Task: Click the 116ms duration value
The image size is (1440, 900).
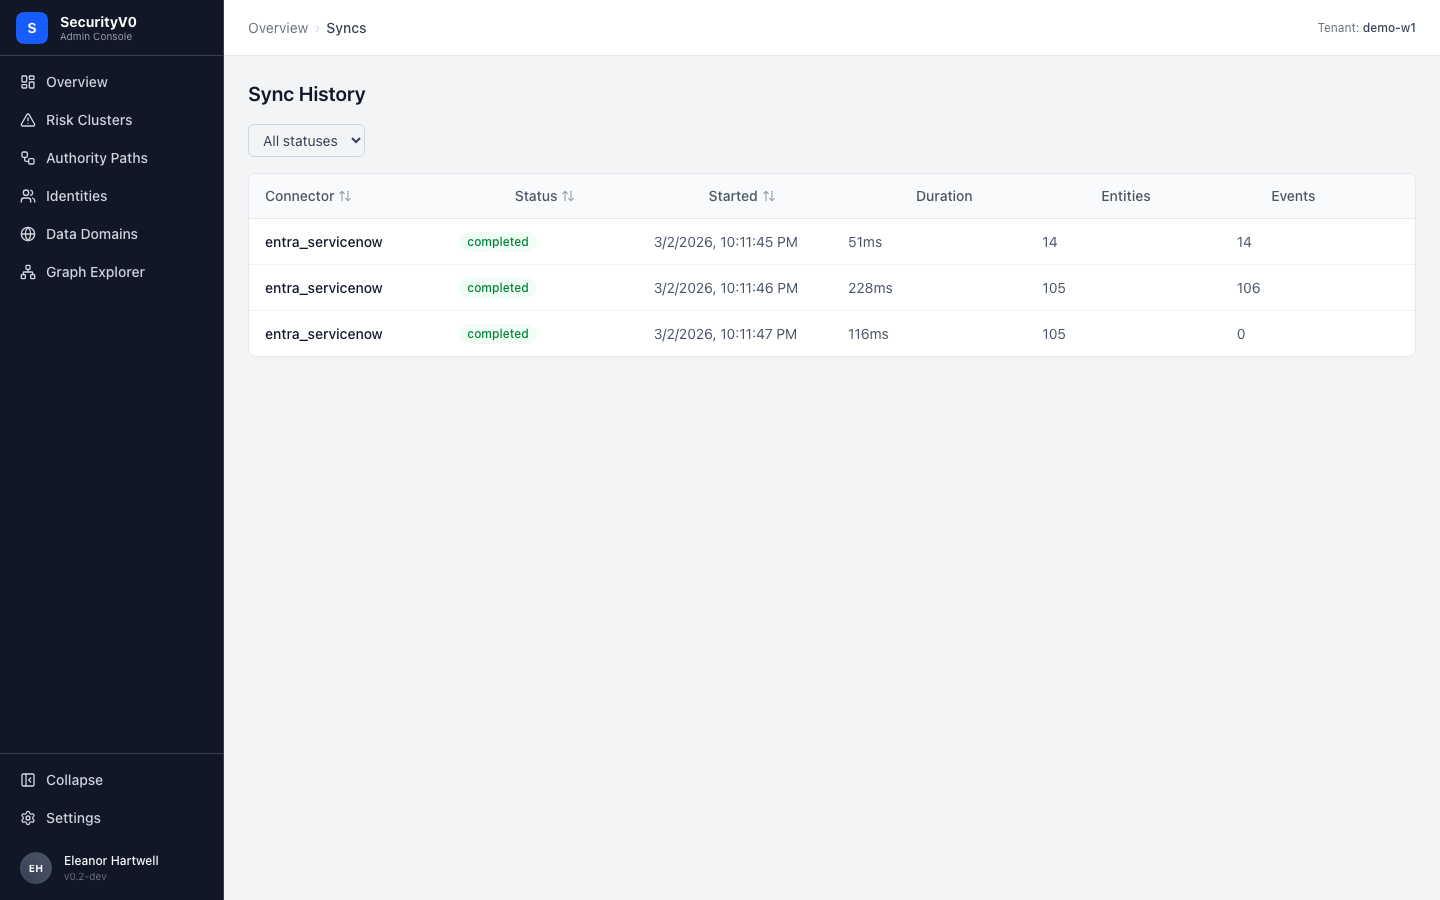Action: (868, 334)
